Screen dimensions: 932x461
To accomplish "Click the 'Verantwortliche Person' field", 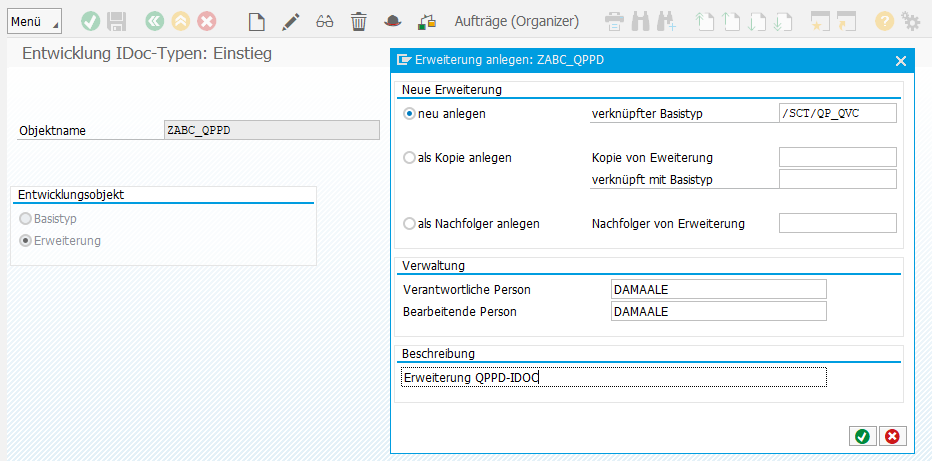I will point(718,289).
